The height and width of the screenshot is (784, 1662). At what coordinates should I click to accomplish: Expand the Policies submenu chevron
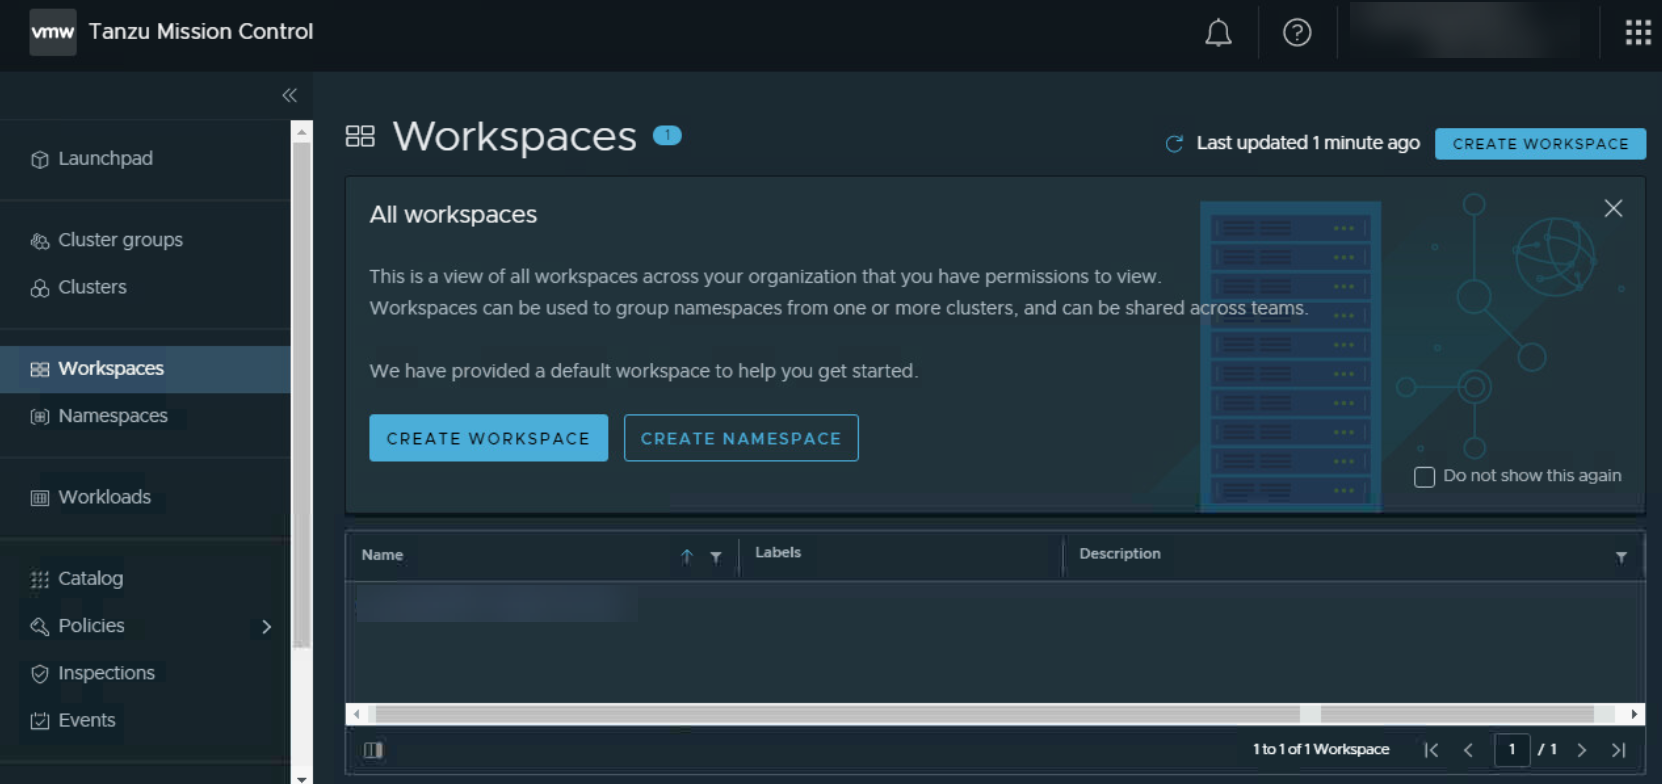pyautogui.click(x=266, y=627)
